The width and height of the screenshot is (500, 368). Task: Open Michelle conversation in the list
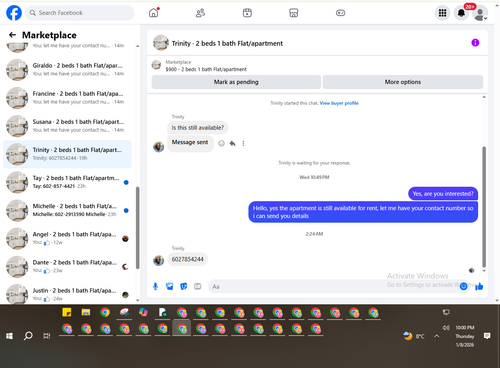[67, 210]
